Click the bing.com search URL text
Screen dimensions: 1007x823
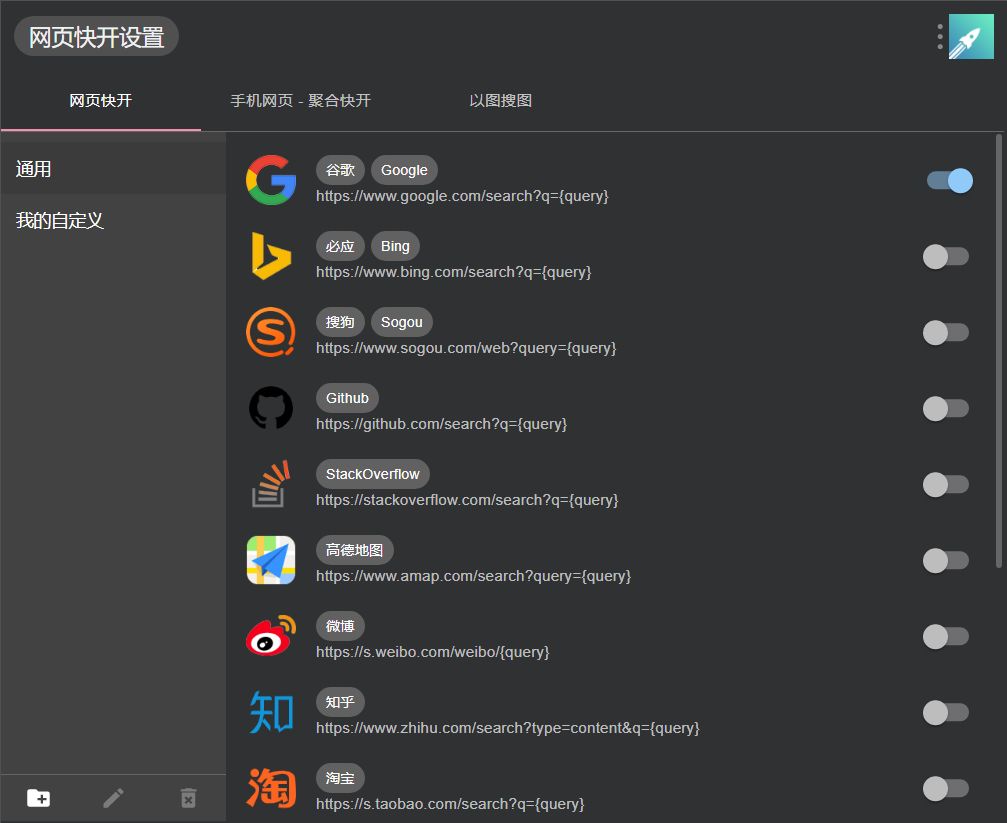pyautogui.click(x=453, y=272)
